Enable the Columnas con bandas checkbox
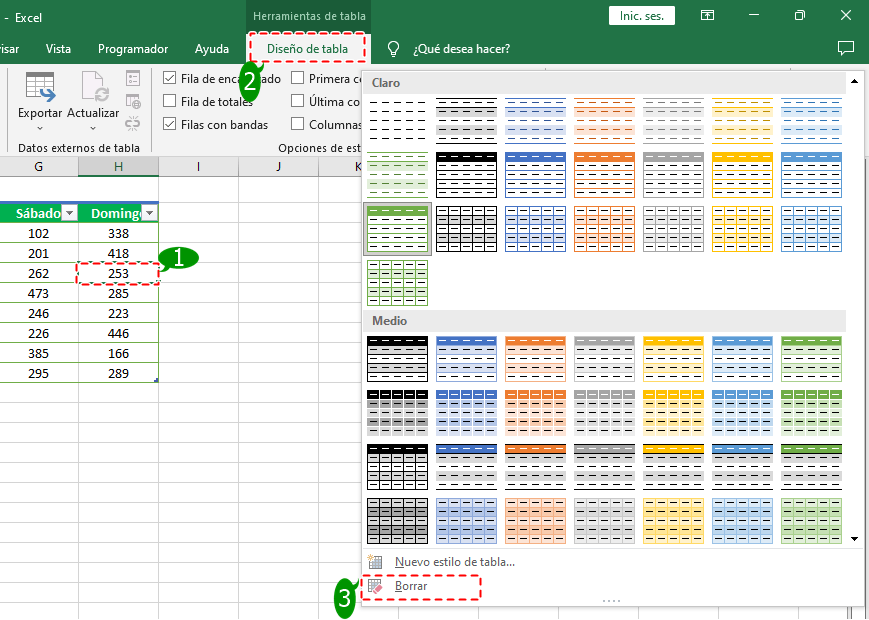 [x=298, y=124]
